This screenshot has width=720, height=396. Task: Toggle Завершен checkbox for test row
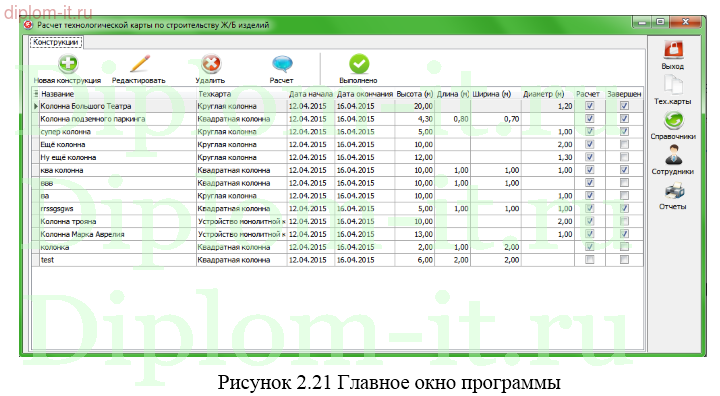coord(624,260)
